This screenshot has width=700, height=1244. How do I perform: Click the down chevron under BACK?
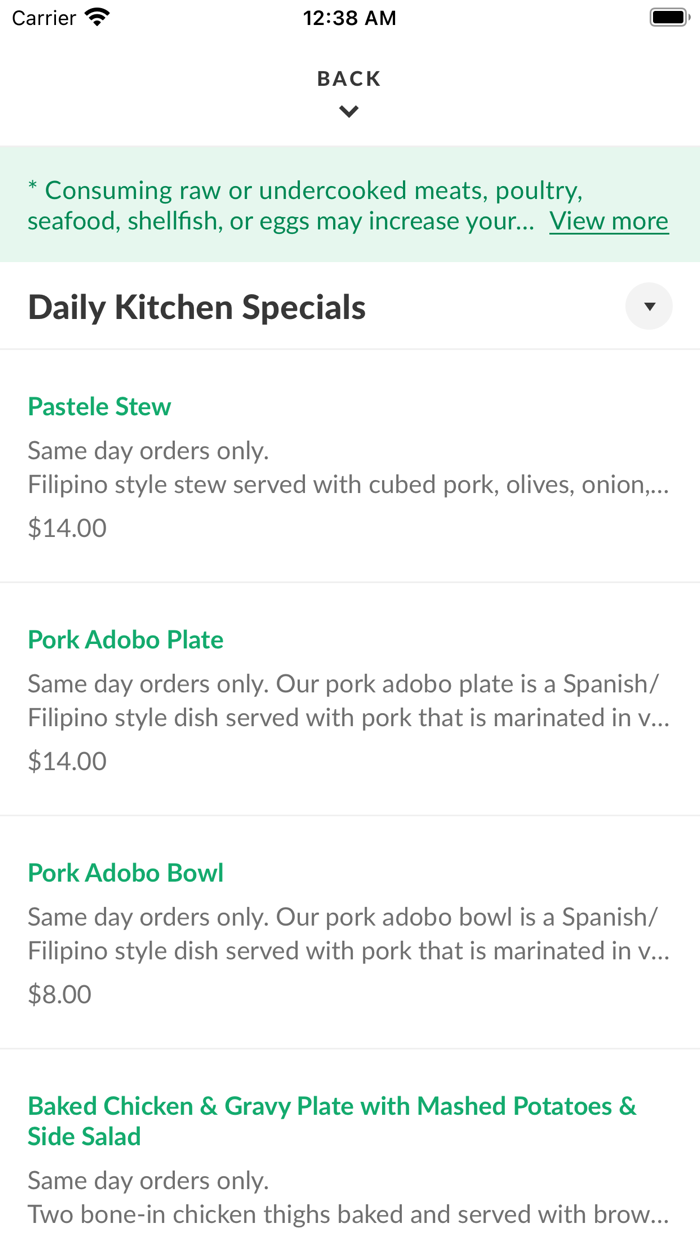coord(349,112)
